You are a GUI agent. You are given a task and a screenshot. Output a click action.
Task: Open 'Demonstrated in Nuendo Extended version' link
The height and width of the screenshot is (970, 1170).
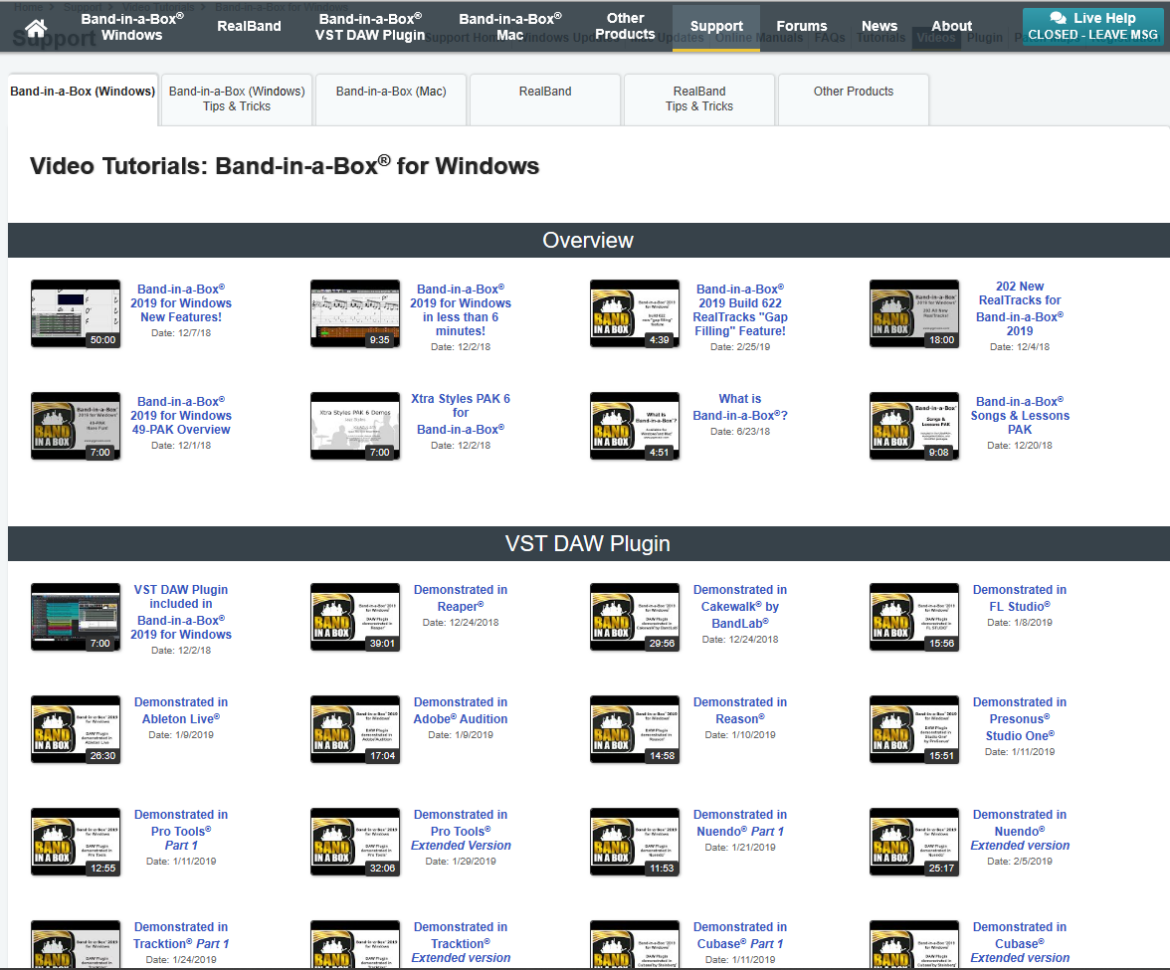(x=1020, y=830)
